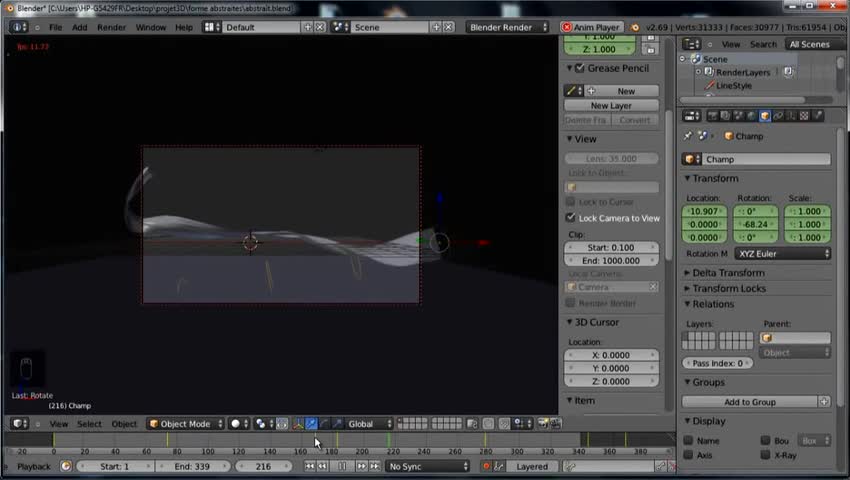Enable the scale manipulator icon
This screenshot has width=850, height=480.
pos(337,424)
